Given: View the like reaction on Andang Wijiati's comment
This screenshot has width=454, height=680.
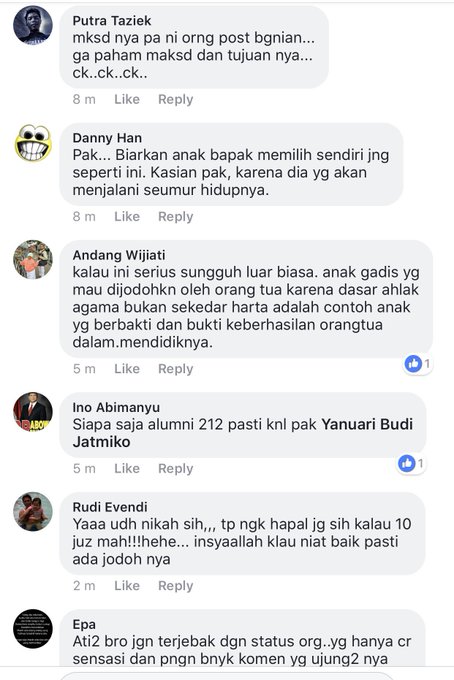Looking at the screenshot, I should (418, 364).
